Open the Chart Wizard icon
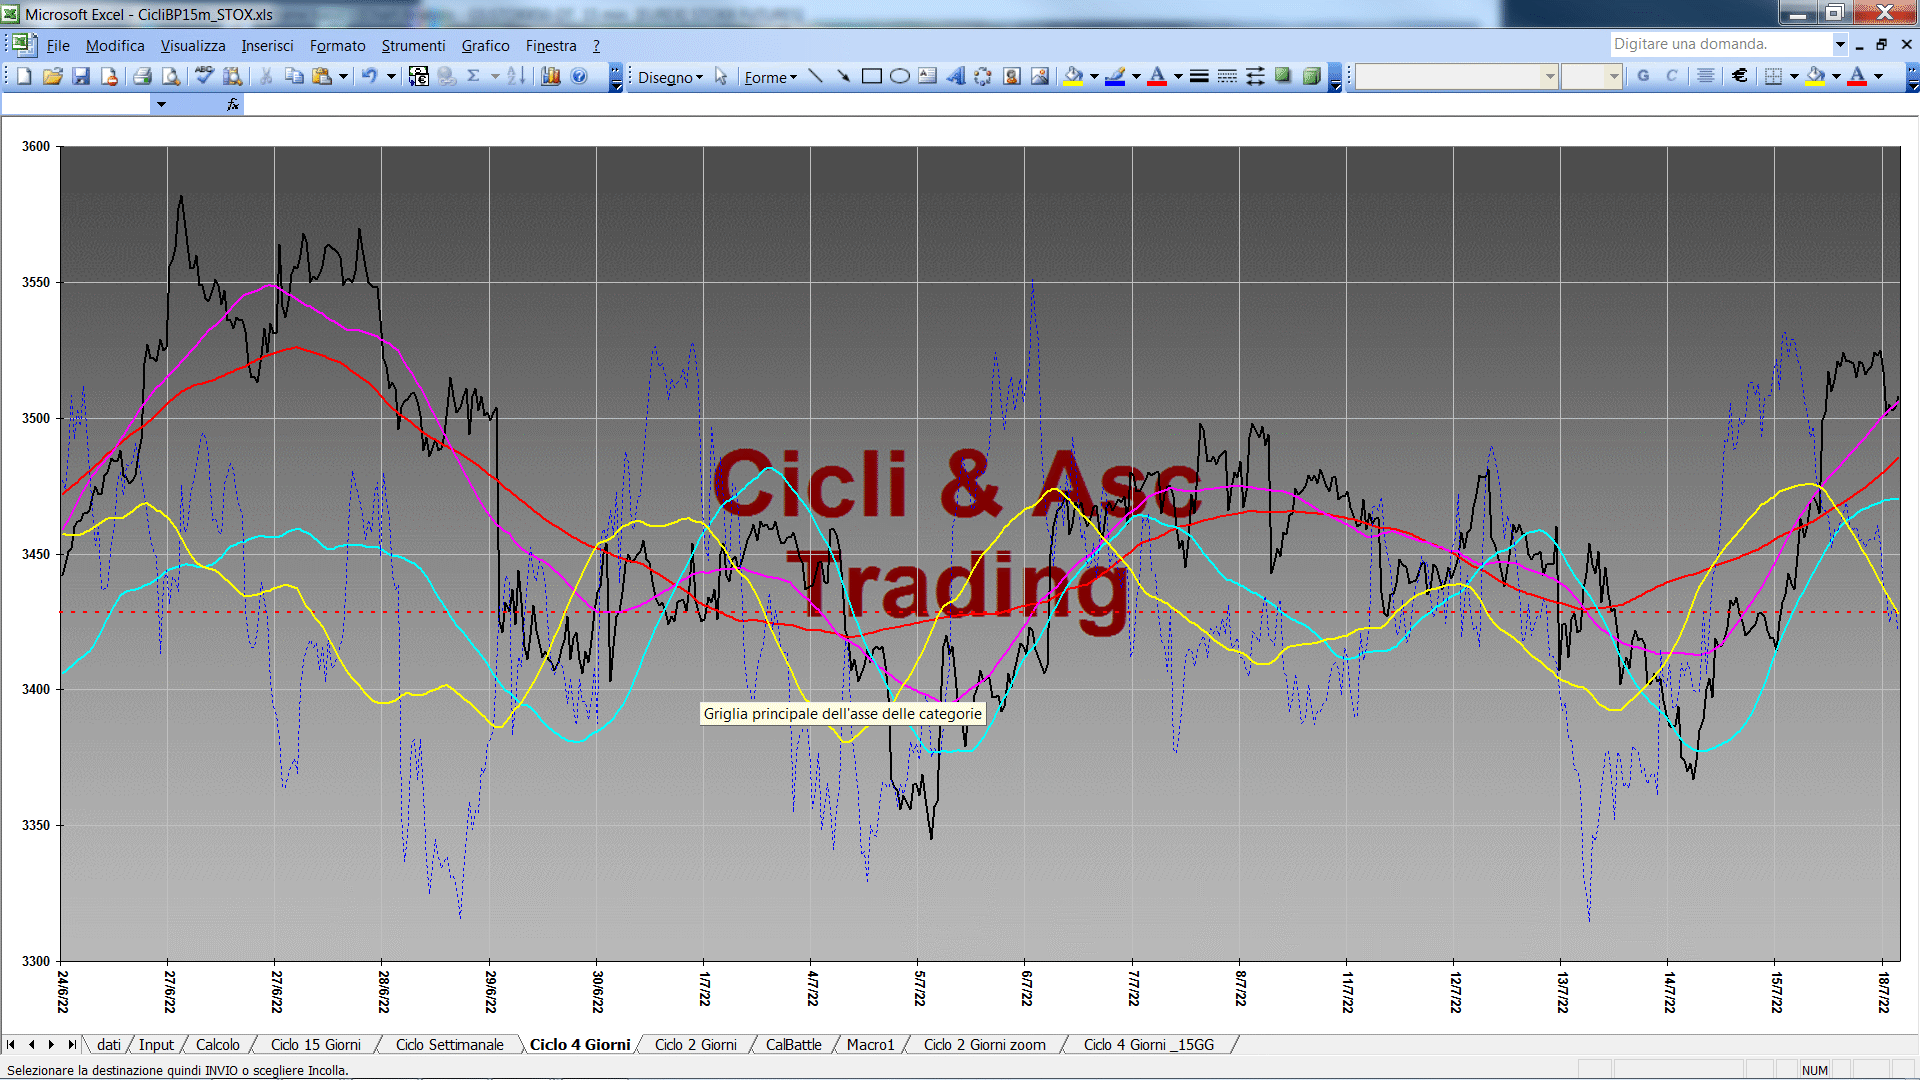Viewport: 1920px width, 1080px height. click(x=550, y=76)
